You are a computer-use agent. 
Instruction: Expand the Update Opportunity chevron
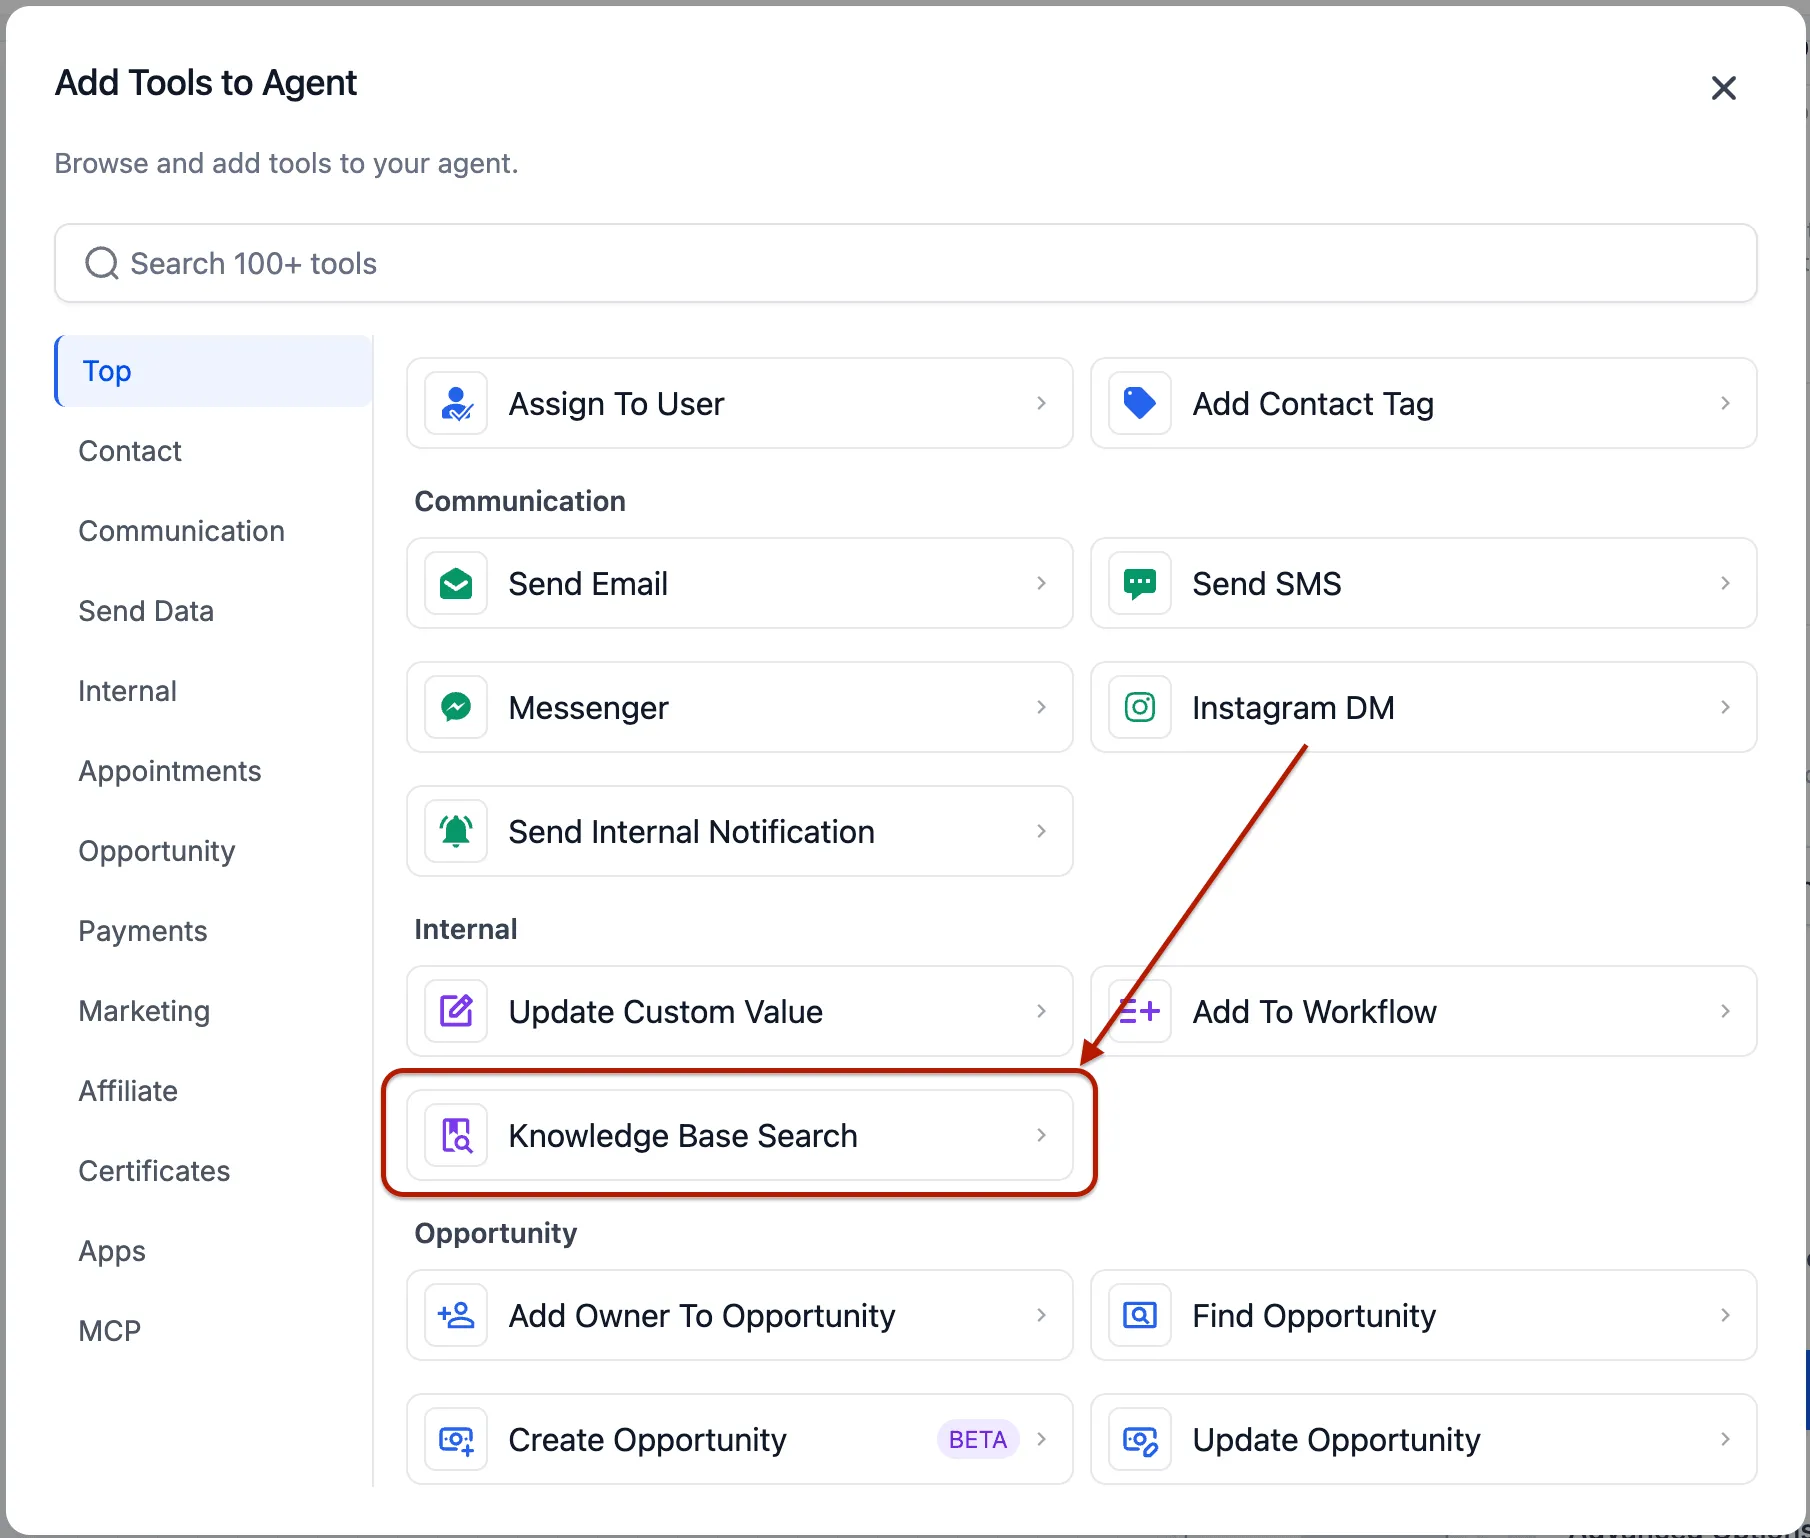coord(1725,1439)
